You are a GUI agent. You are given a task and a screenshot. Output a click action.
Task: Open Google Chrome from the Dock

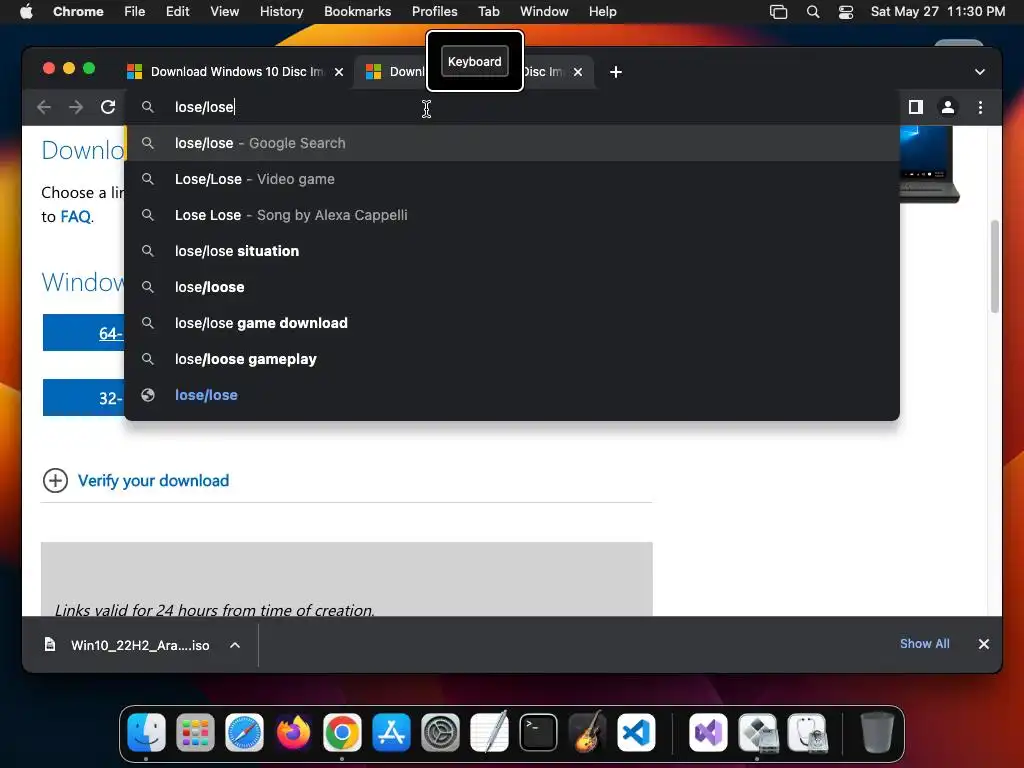pyautogui.click(x=342, y=732)
